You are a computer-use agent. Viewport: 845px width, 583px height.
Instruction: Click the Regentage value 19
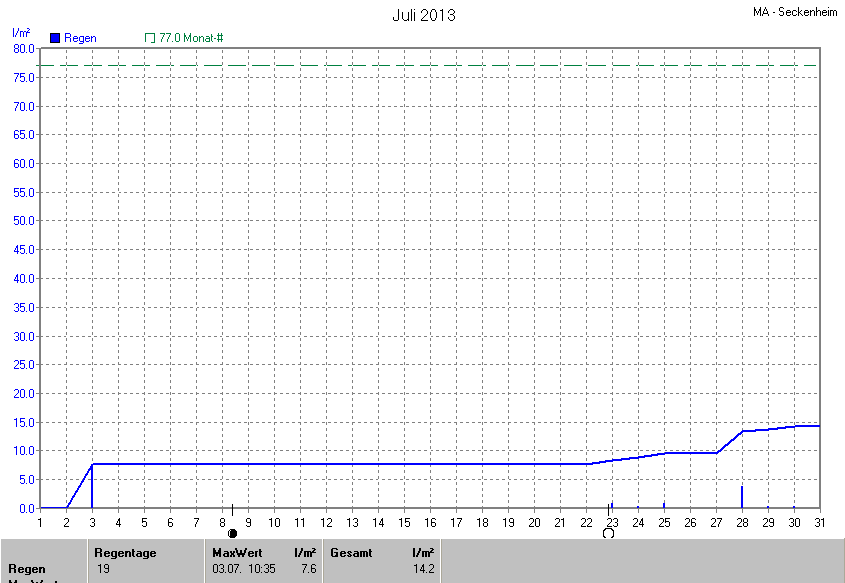(x=103, y=568)
